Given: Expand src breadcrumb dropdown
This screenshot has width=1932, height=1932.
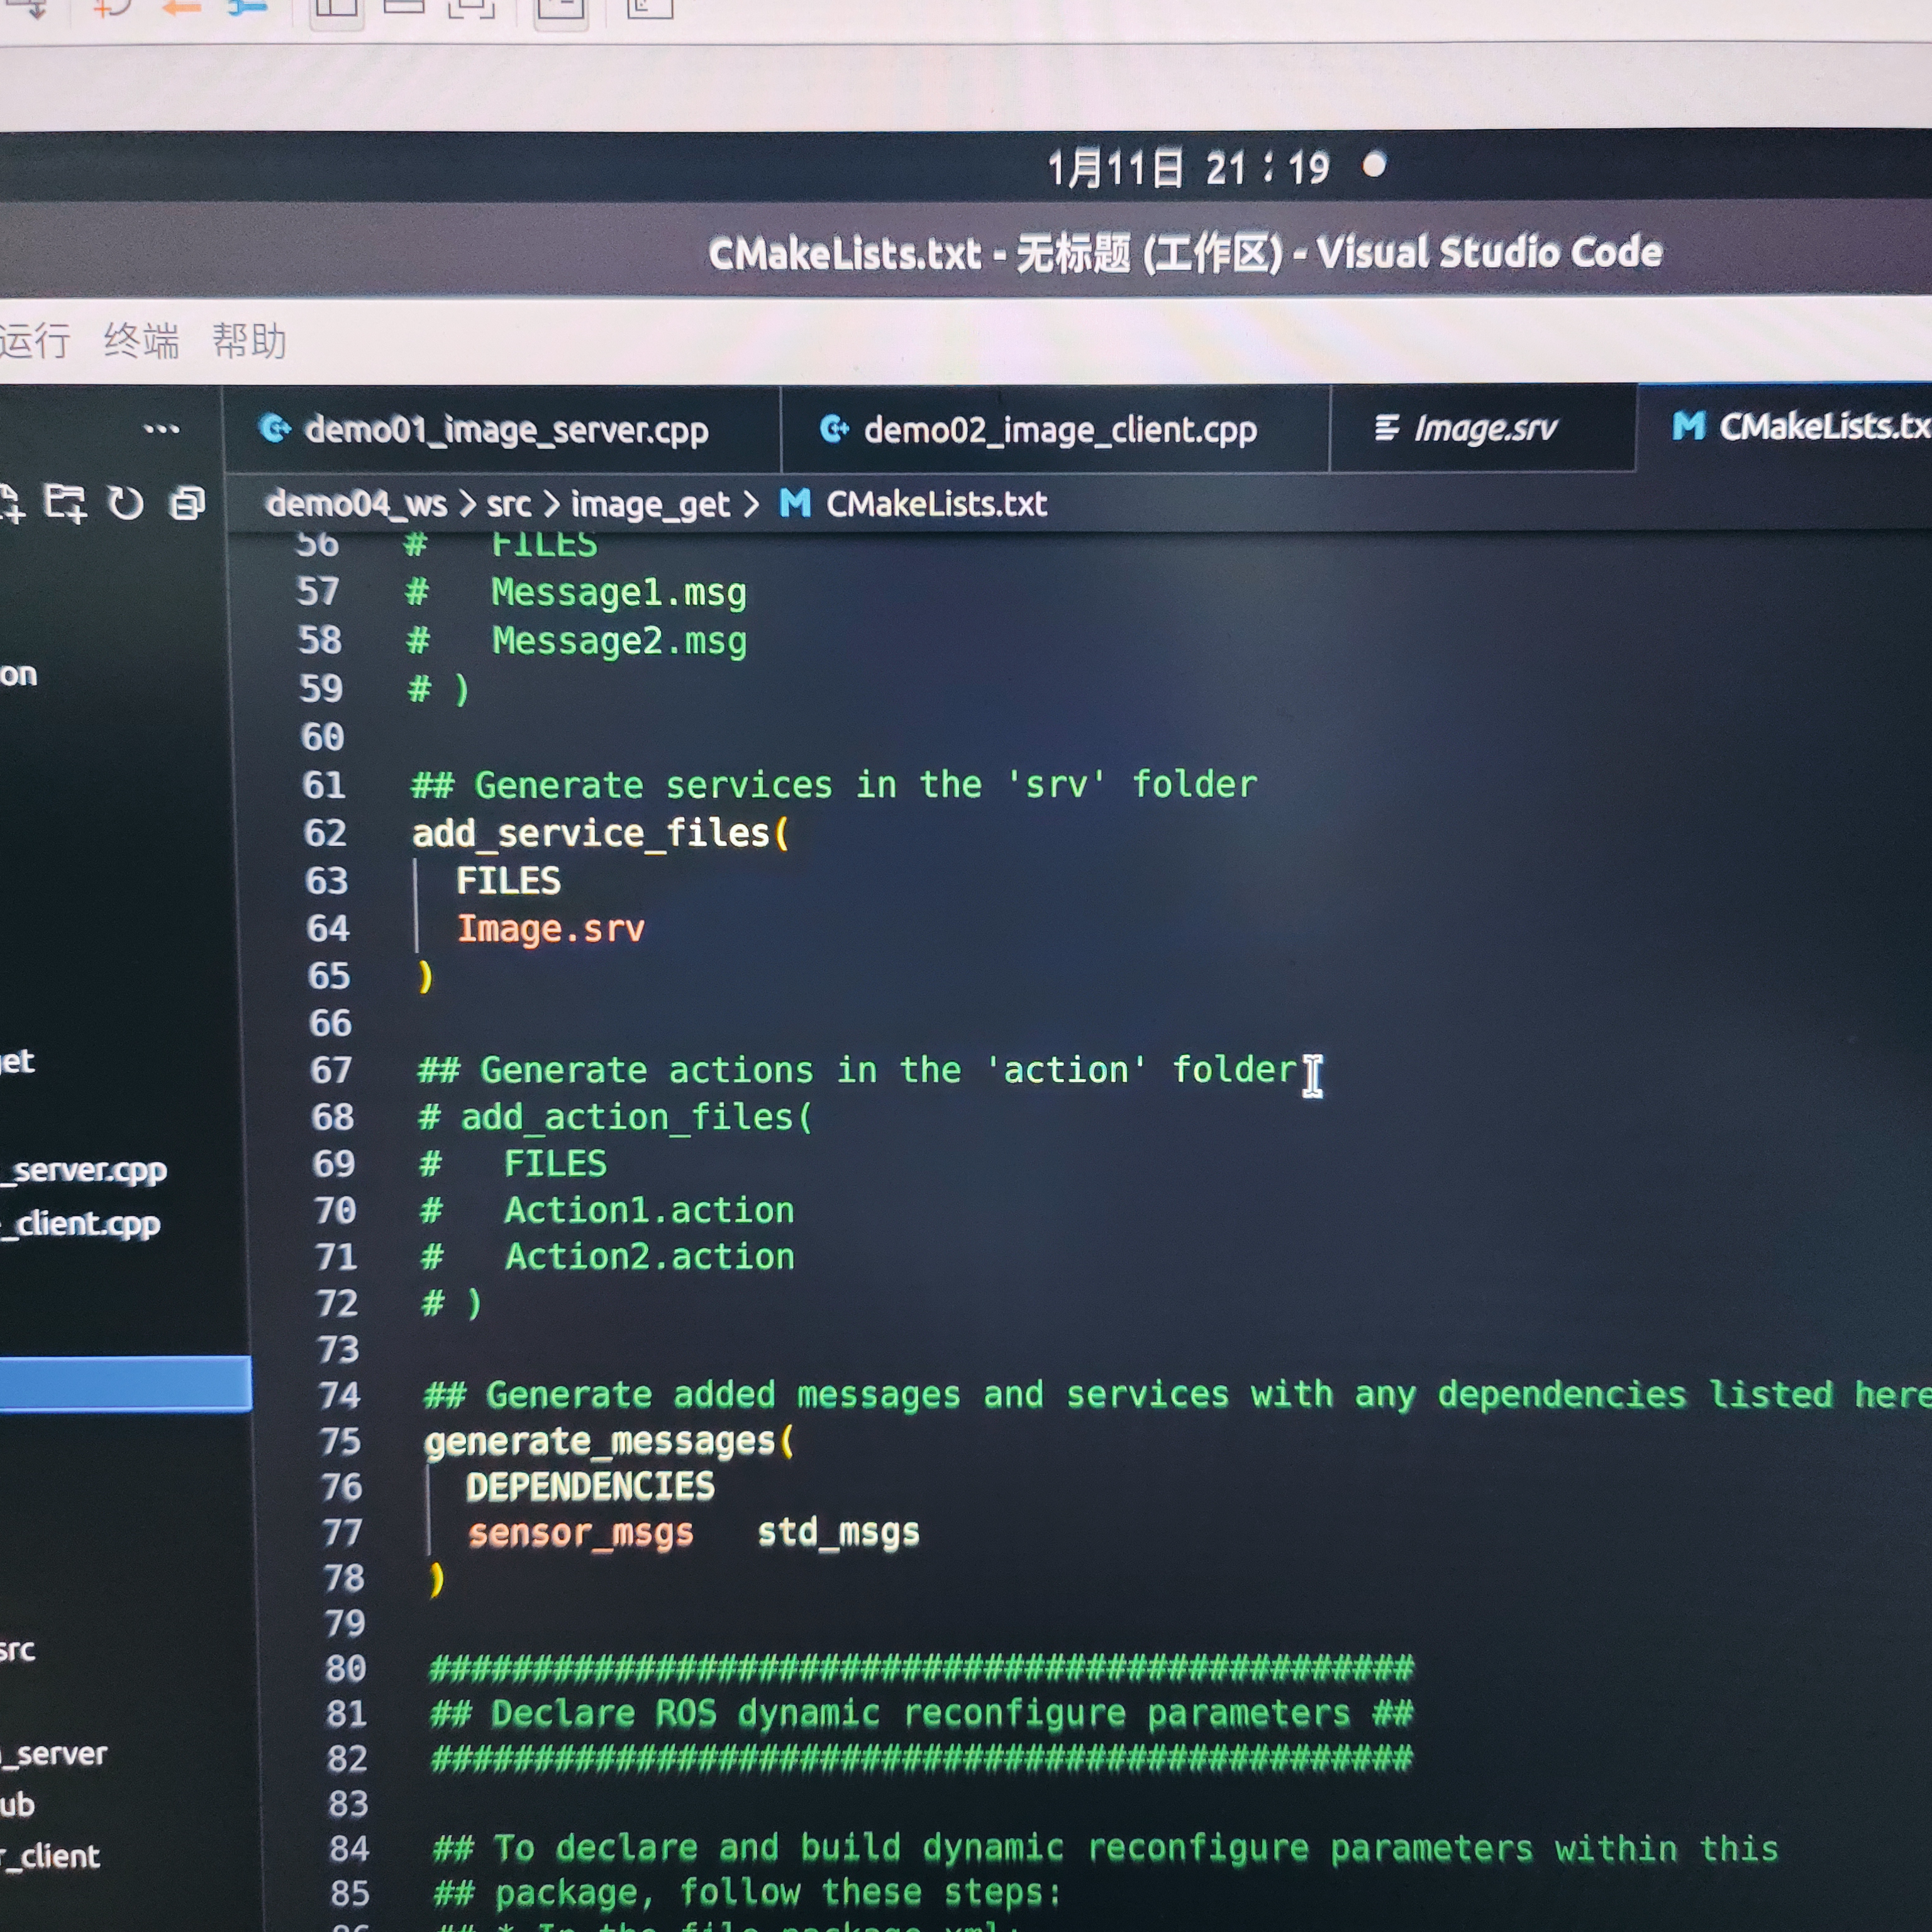Looking at the screenshot, I should (x=508, y=503).
